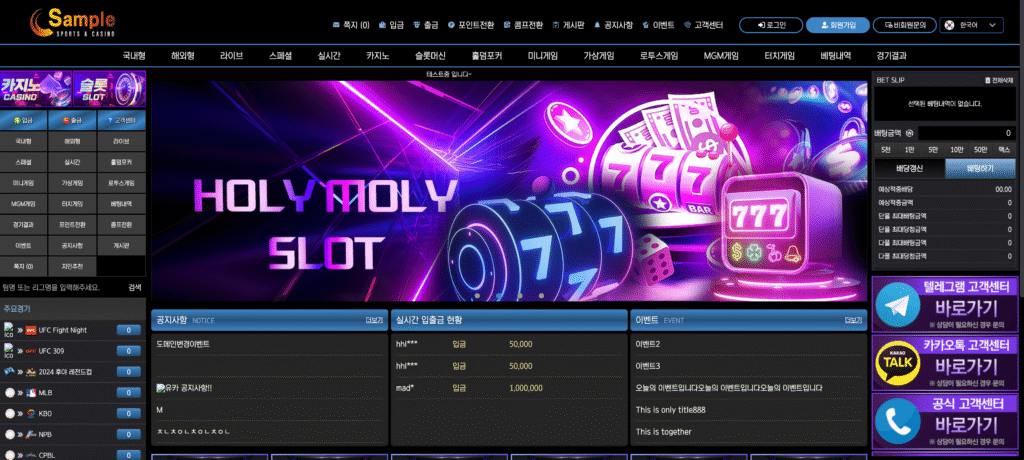Click the Sample Sports & Casino logo
The width and height of the screenshot is (1024, 460).
(x=72, y=21)
